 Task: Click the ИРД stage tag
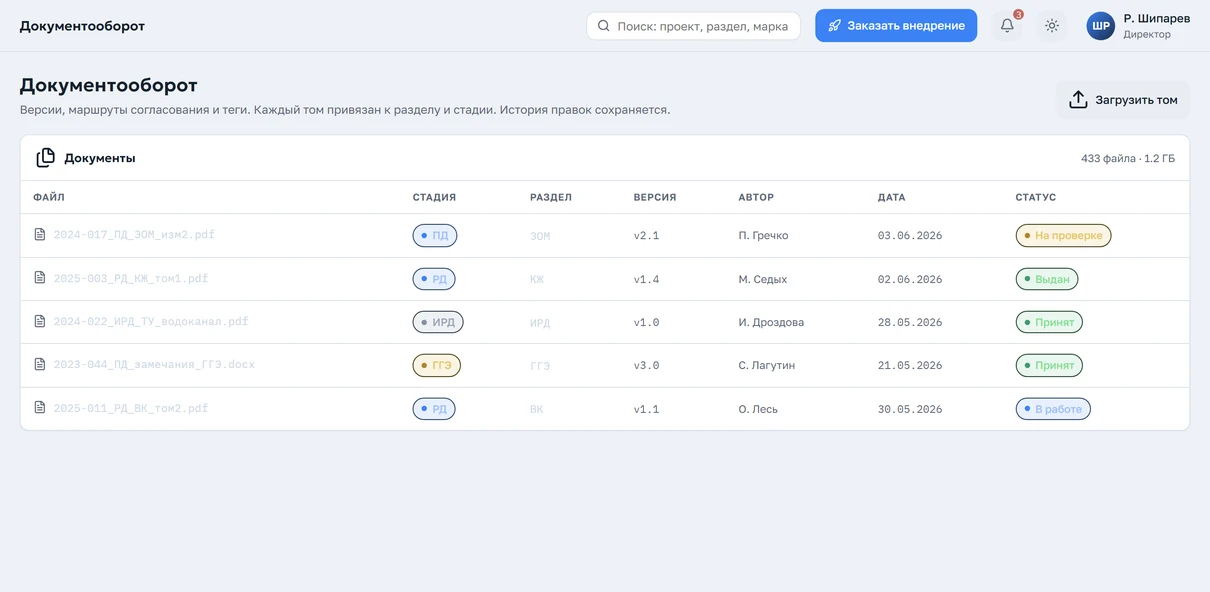[x=438, y=322]
